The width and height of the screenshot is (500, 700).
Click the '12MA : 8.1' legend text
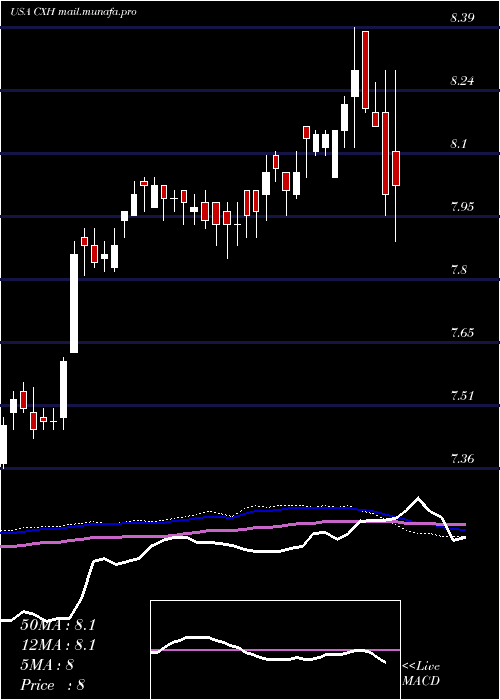tap(58, 645)
